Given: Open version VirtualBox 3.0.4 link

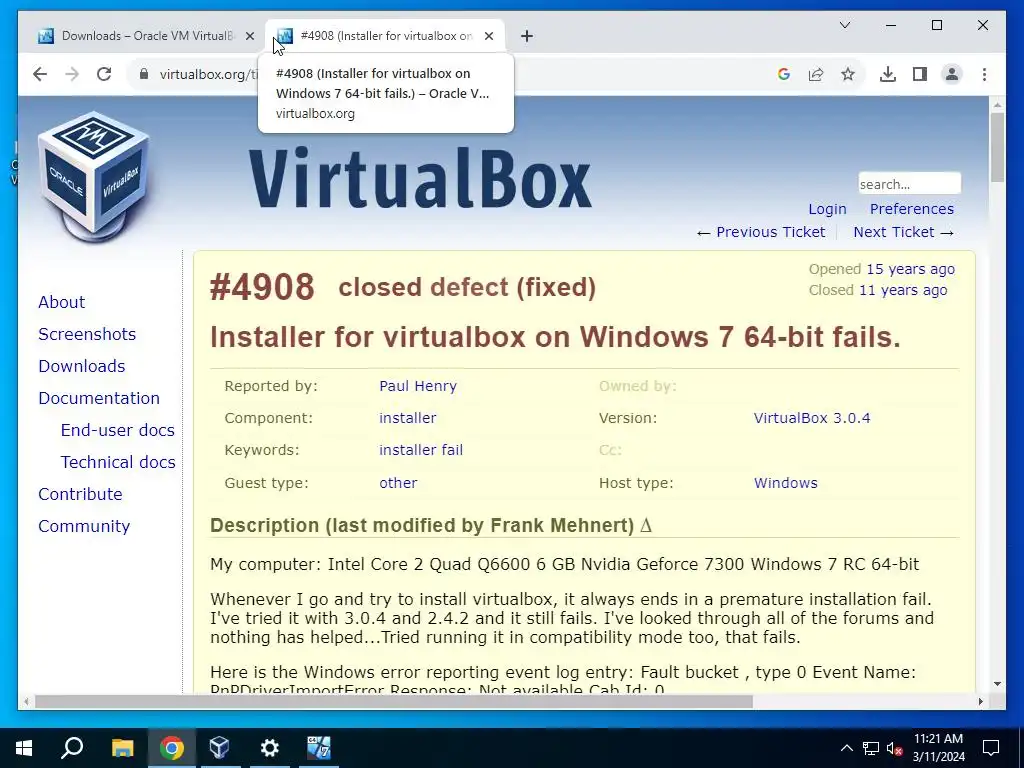Looking at the screenshot, I should pos(812,418).
